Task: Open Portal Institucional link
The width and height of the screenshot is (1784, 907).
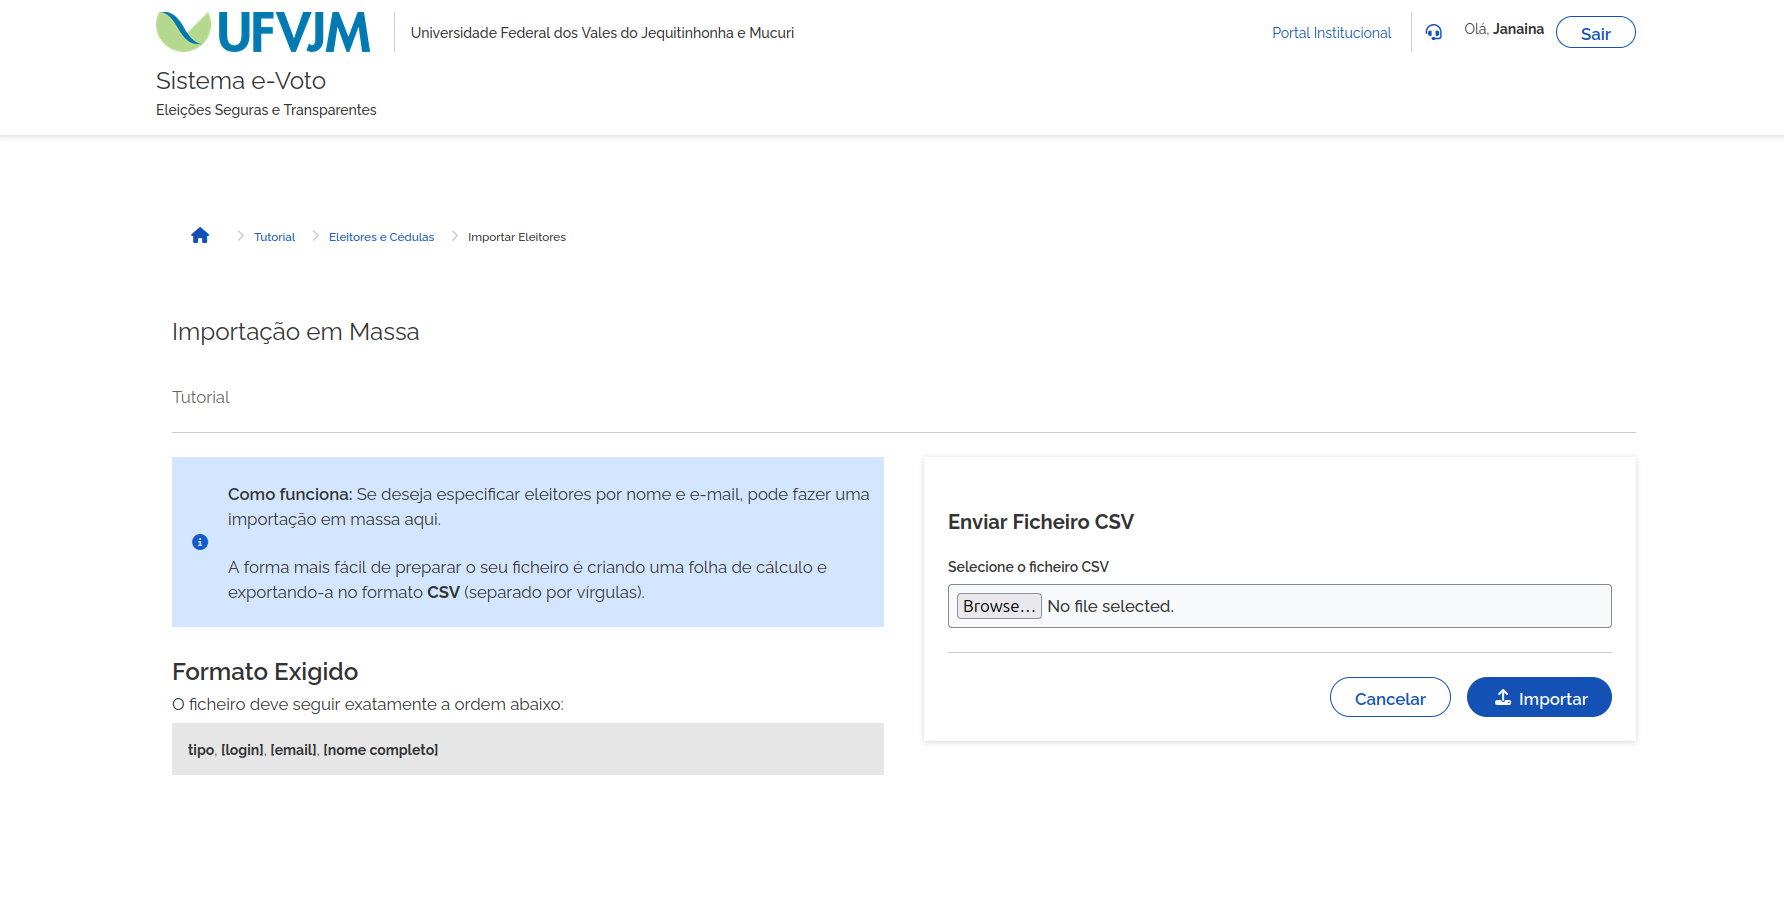Action: tap(1331, 33)
